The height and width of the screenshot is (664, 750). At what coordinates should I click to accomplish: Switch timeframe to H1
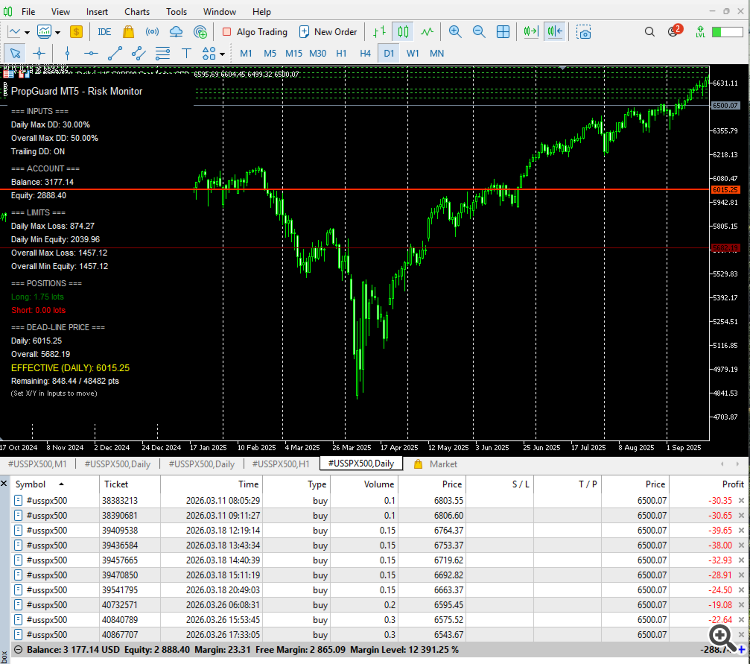(341, 54)
